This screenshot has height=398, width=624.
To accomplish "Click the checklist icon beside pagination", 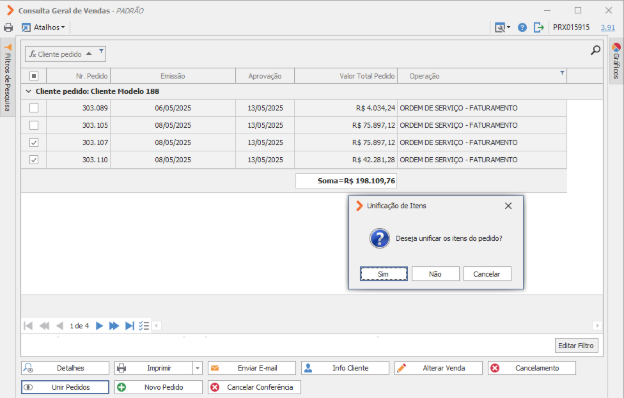I will 144,326.
